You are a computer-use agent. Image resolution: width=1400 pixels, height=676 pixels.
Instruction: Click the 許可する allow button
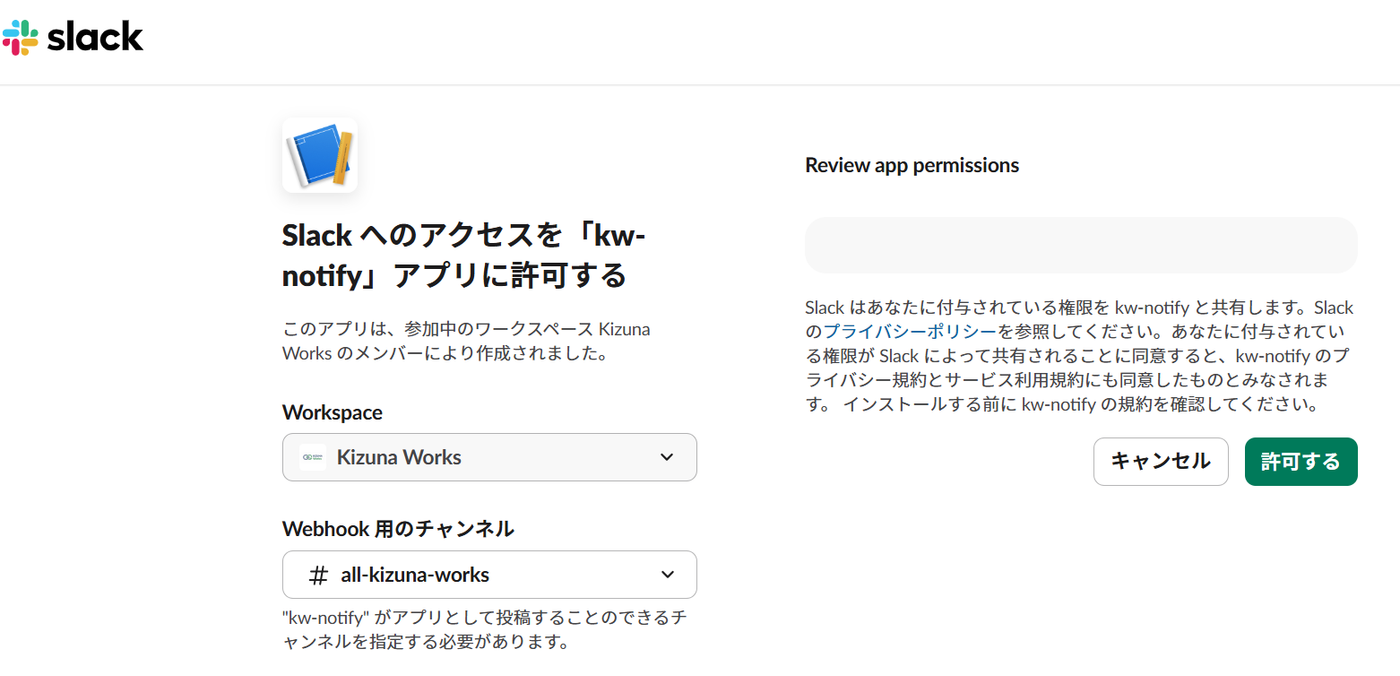tap(1301, 462)
